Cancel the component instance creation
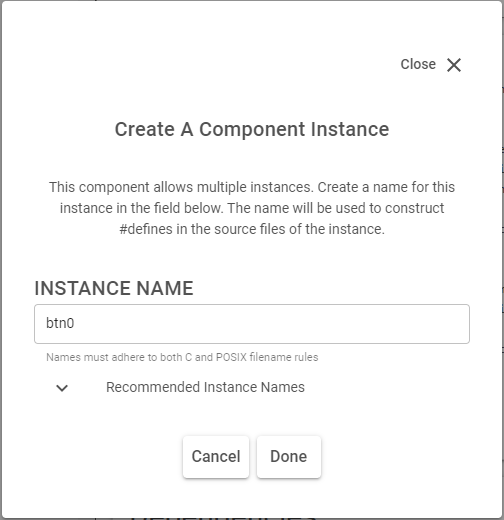504x520 pixels. point(216,457)
